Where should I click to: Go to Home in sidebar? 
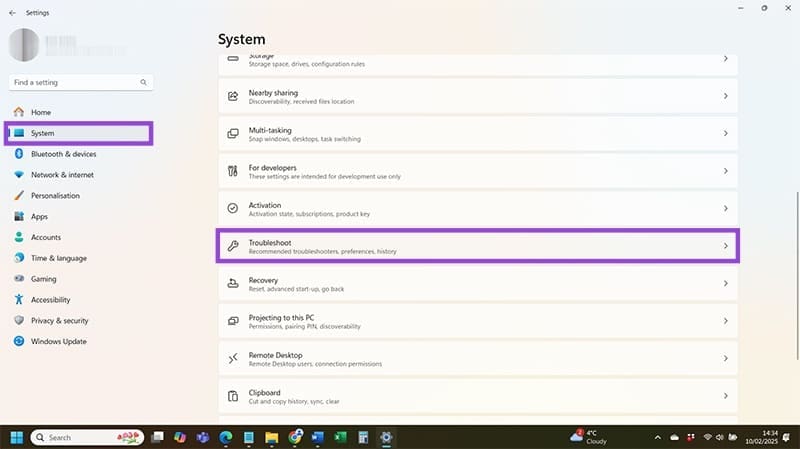click(x=80, y=112)
